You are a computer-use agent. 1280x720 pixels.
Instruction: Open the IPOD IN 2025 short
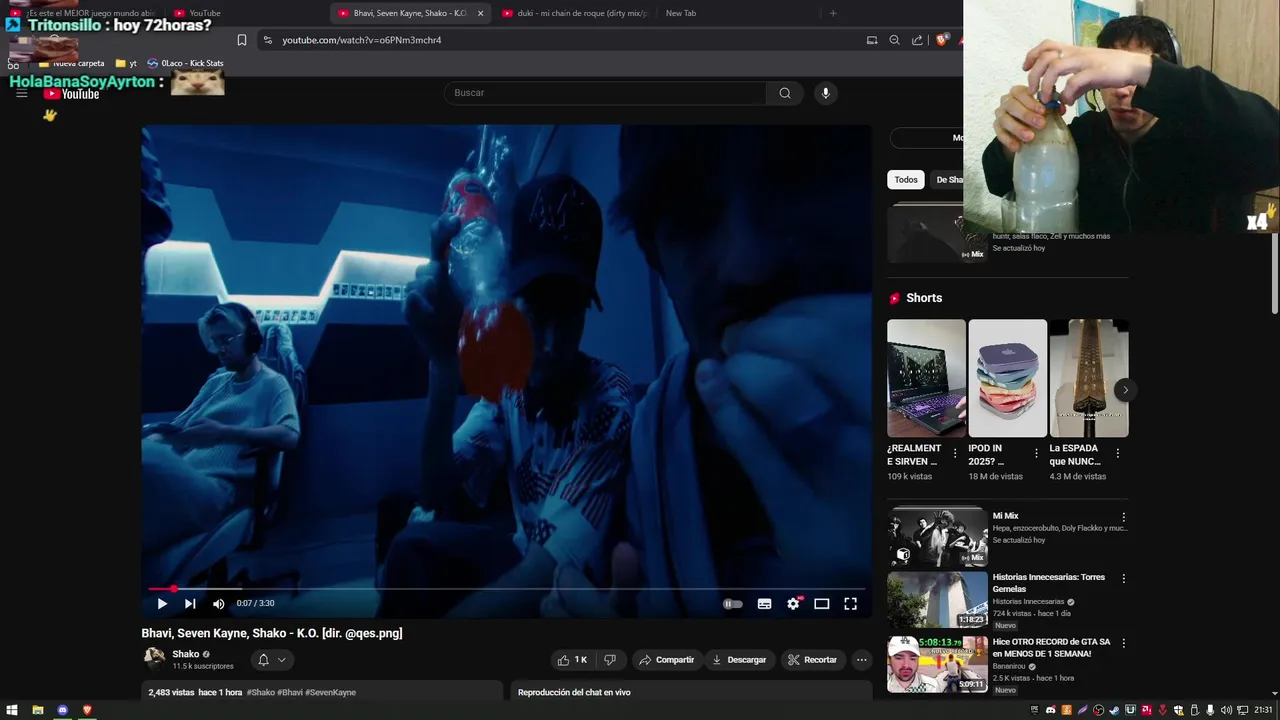click(1008, 378)
